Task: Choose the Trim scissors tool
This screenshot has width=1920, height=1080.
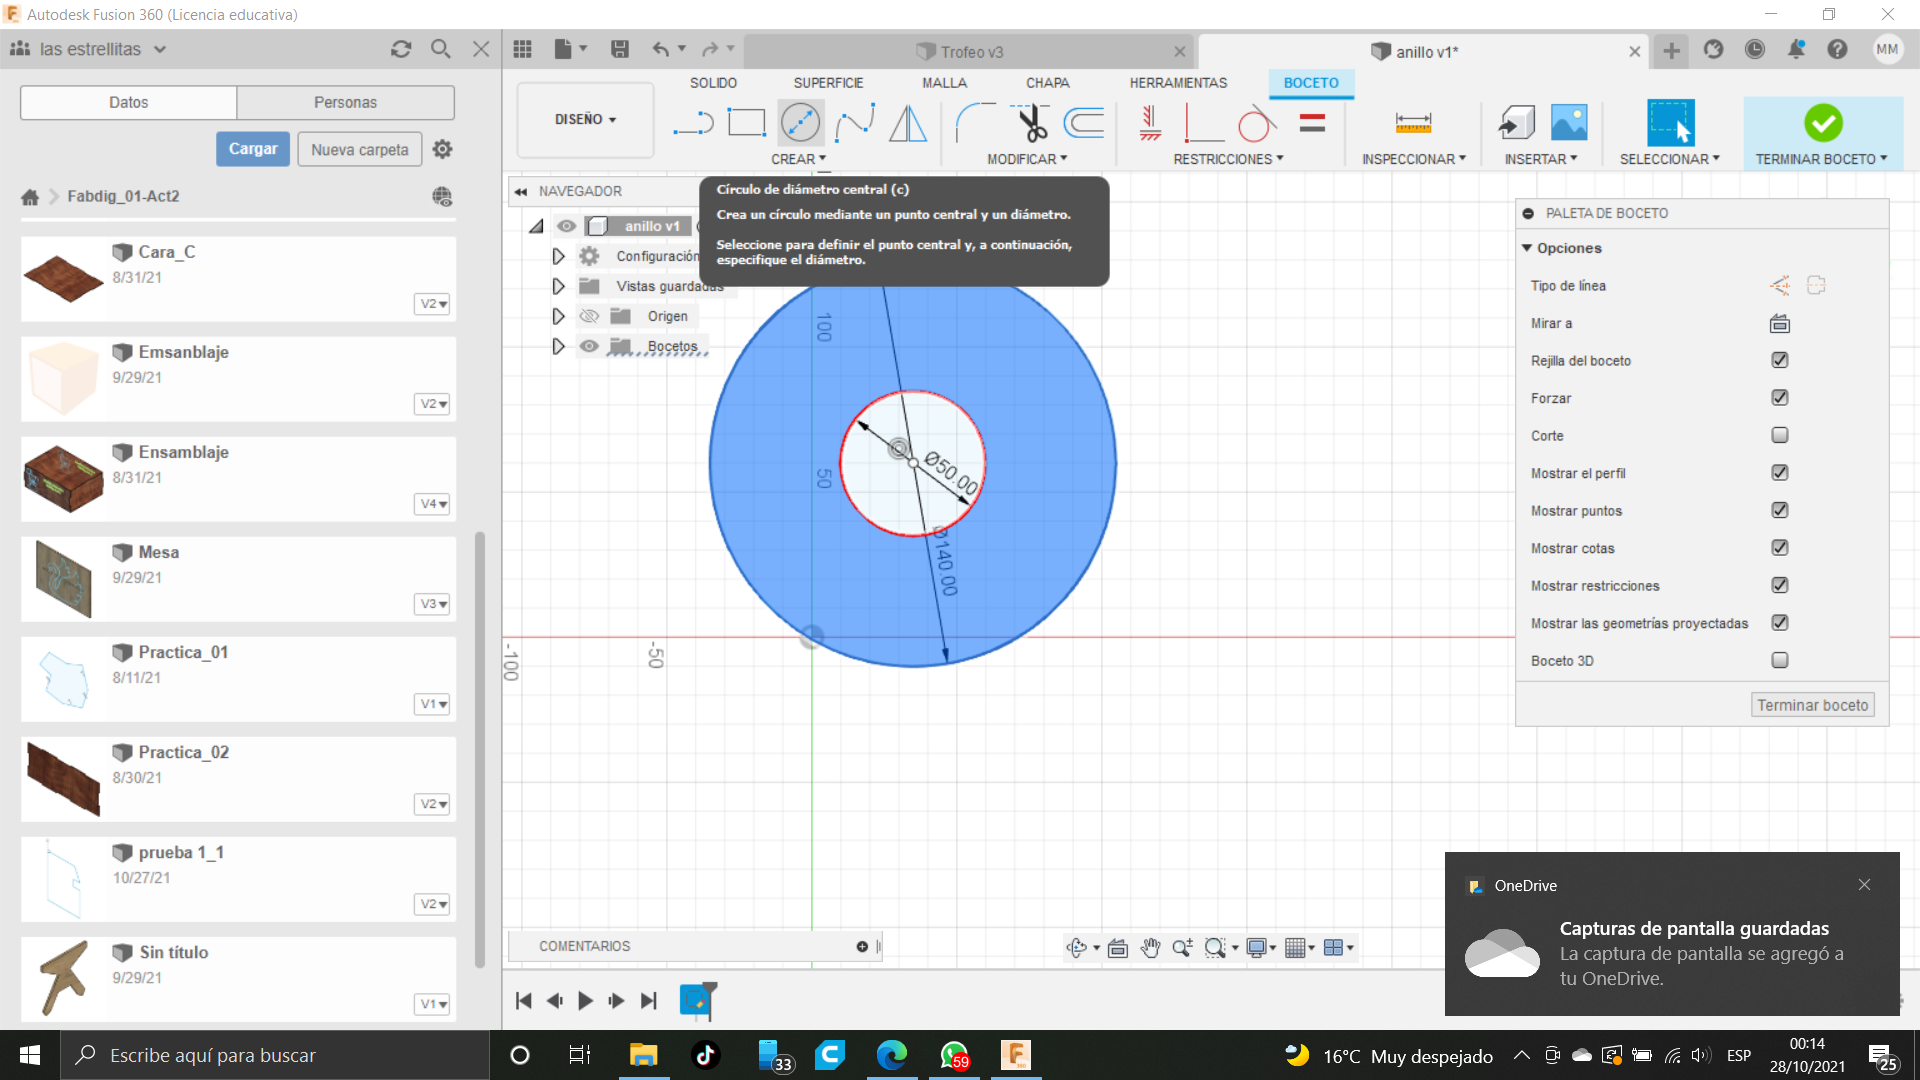Action: point(1031,124)
